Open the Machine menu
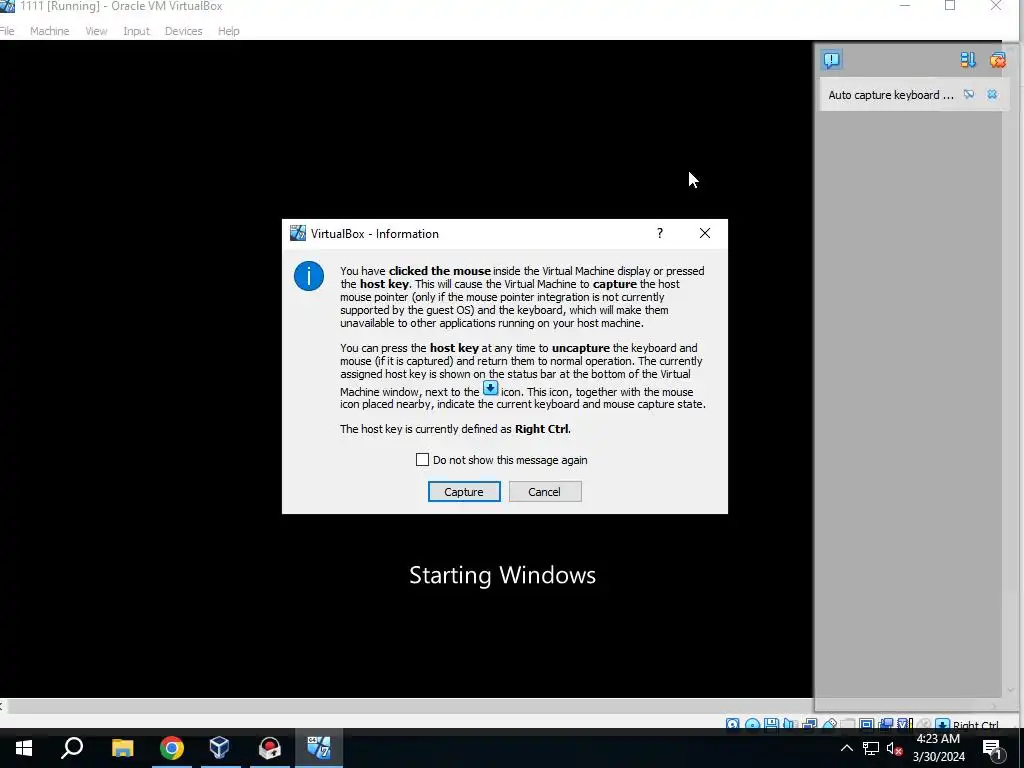This screenshot has width=1024, height=768. tap(49, 31)
